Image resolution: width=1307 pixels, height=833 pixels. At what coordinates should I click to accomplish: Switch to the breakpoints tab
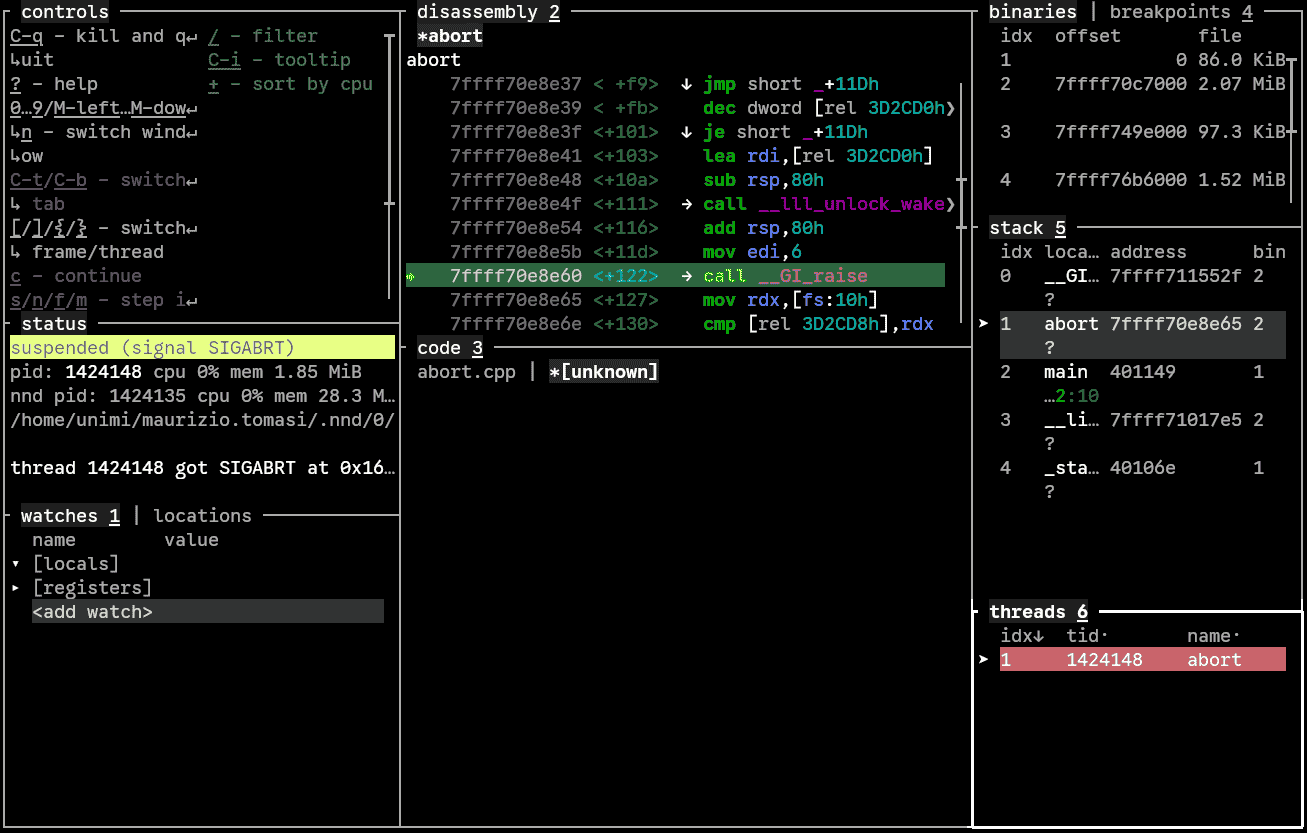point(1170,12)
